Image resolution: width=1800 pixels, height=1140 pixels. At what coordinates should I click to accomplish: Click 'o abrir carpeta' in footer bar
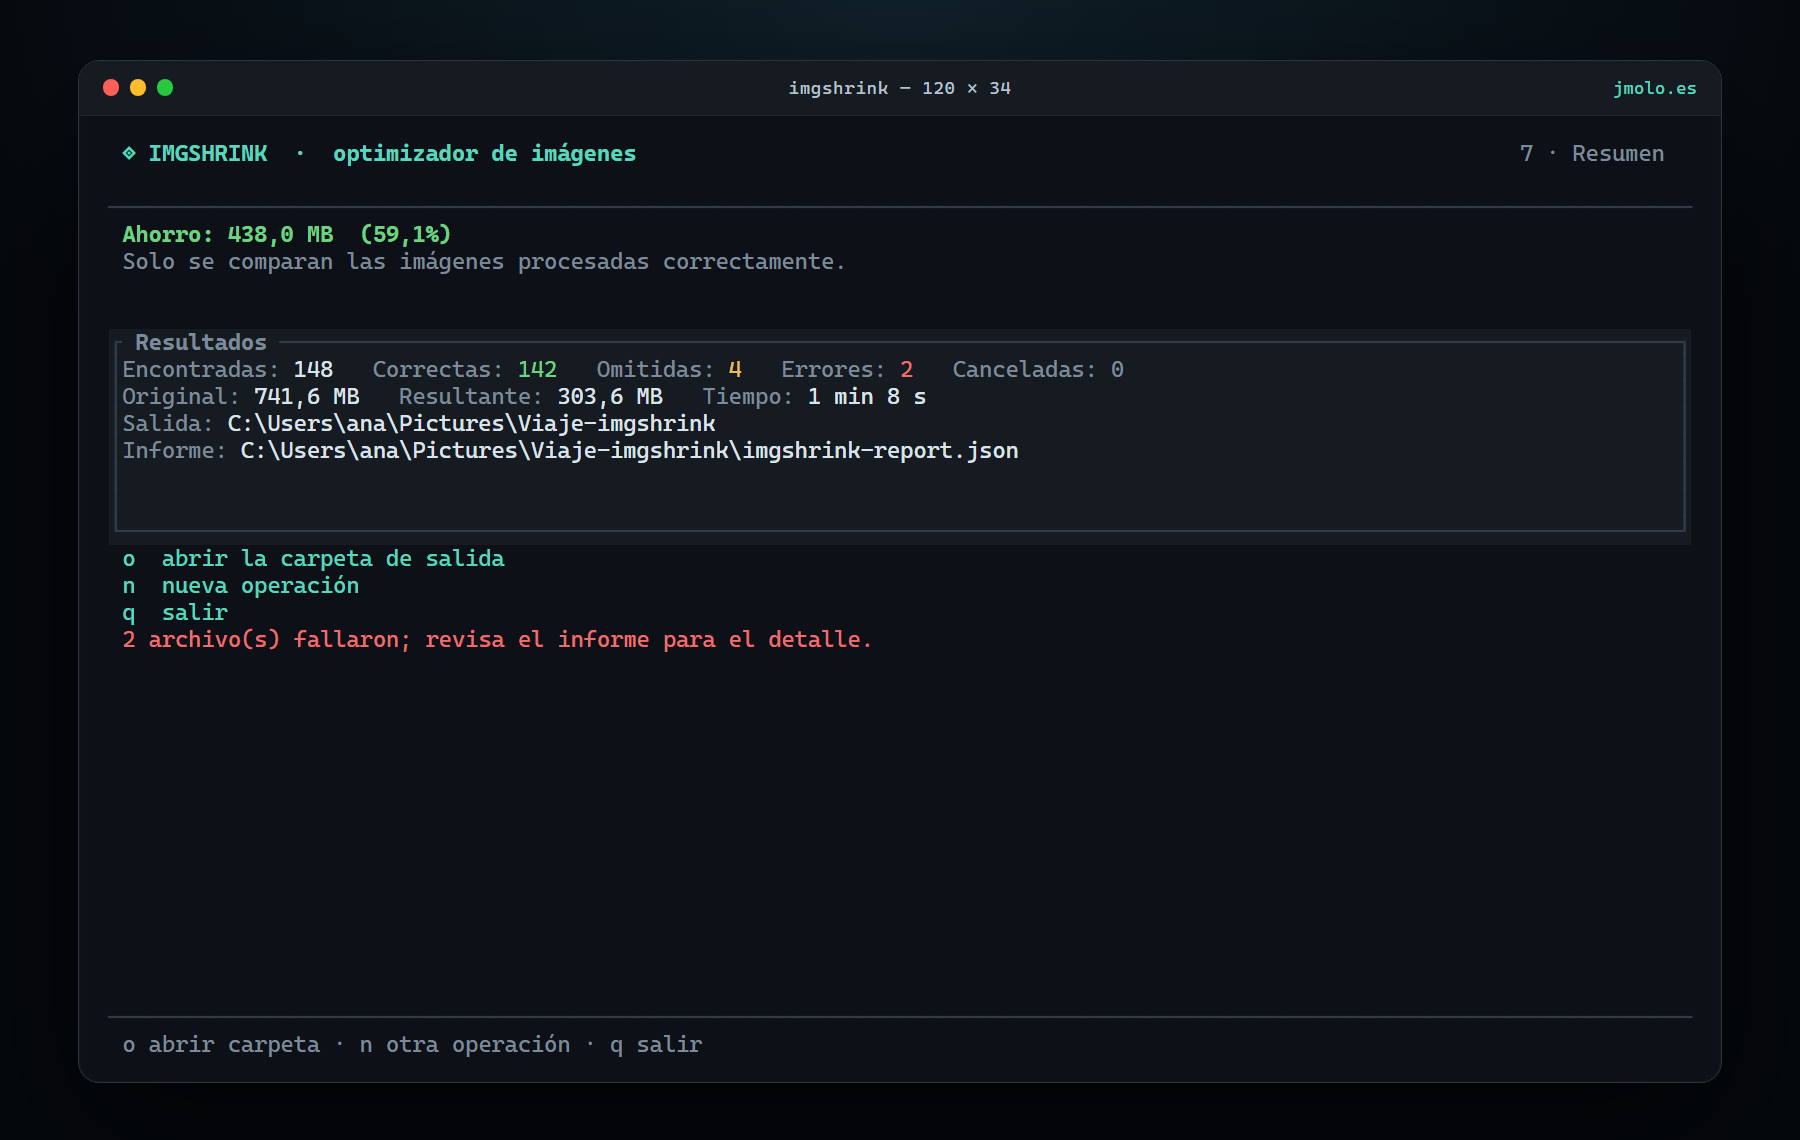pyautogui.click(x=221, y=1044)
